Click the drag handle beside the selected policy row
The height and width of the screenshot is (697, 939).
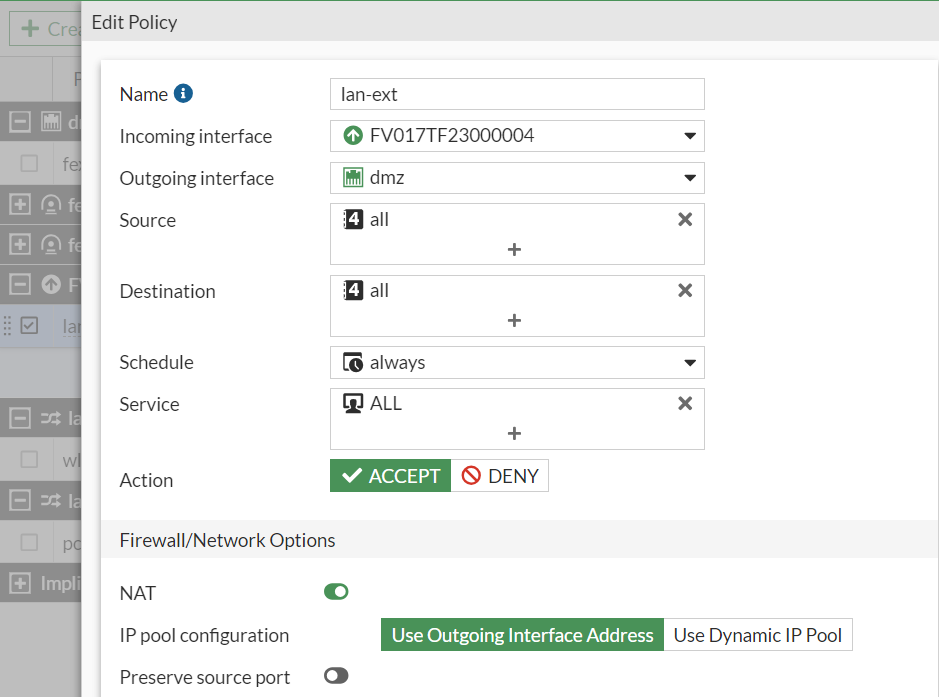pos(8,325)
